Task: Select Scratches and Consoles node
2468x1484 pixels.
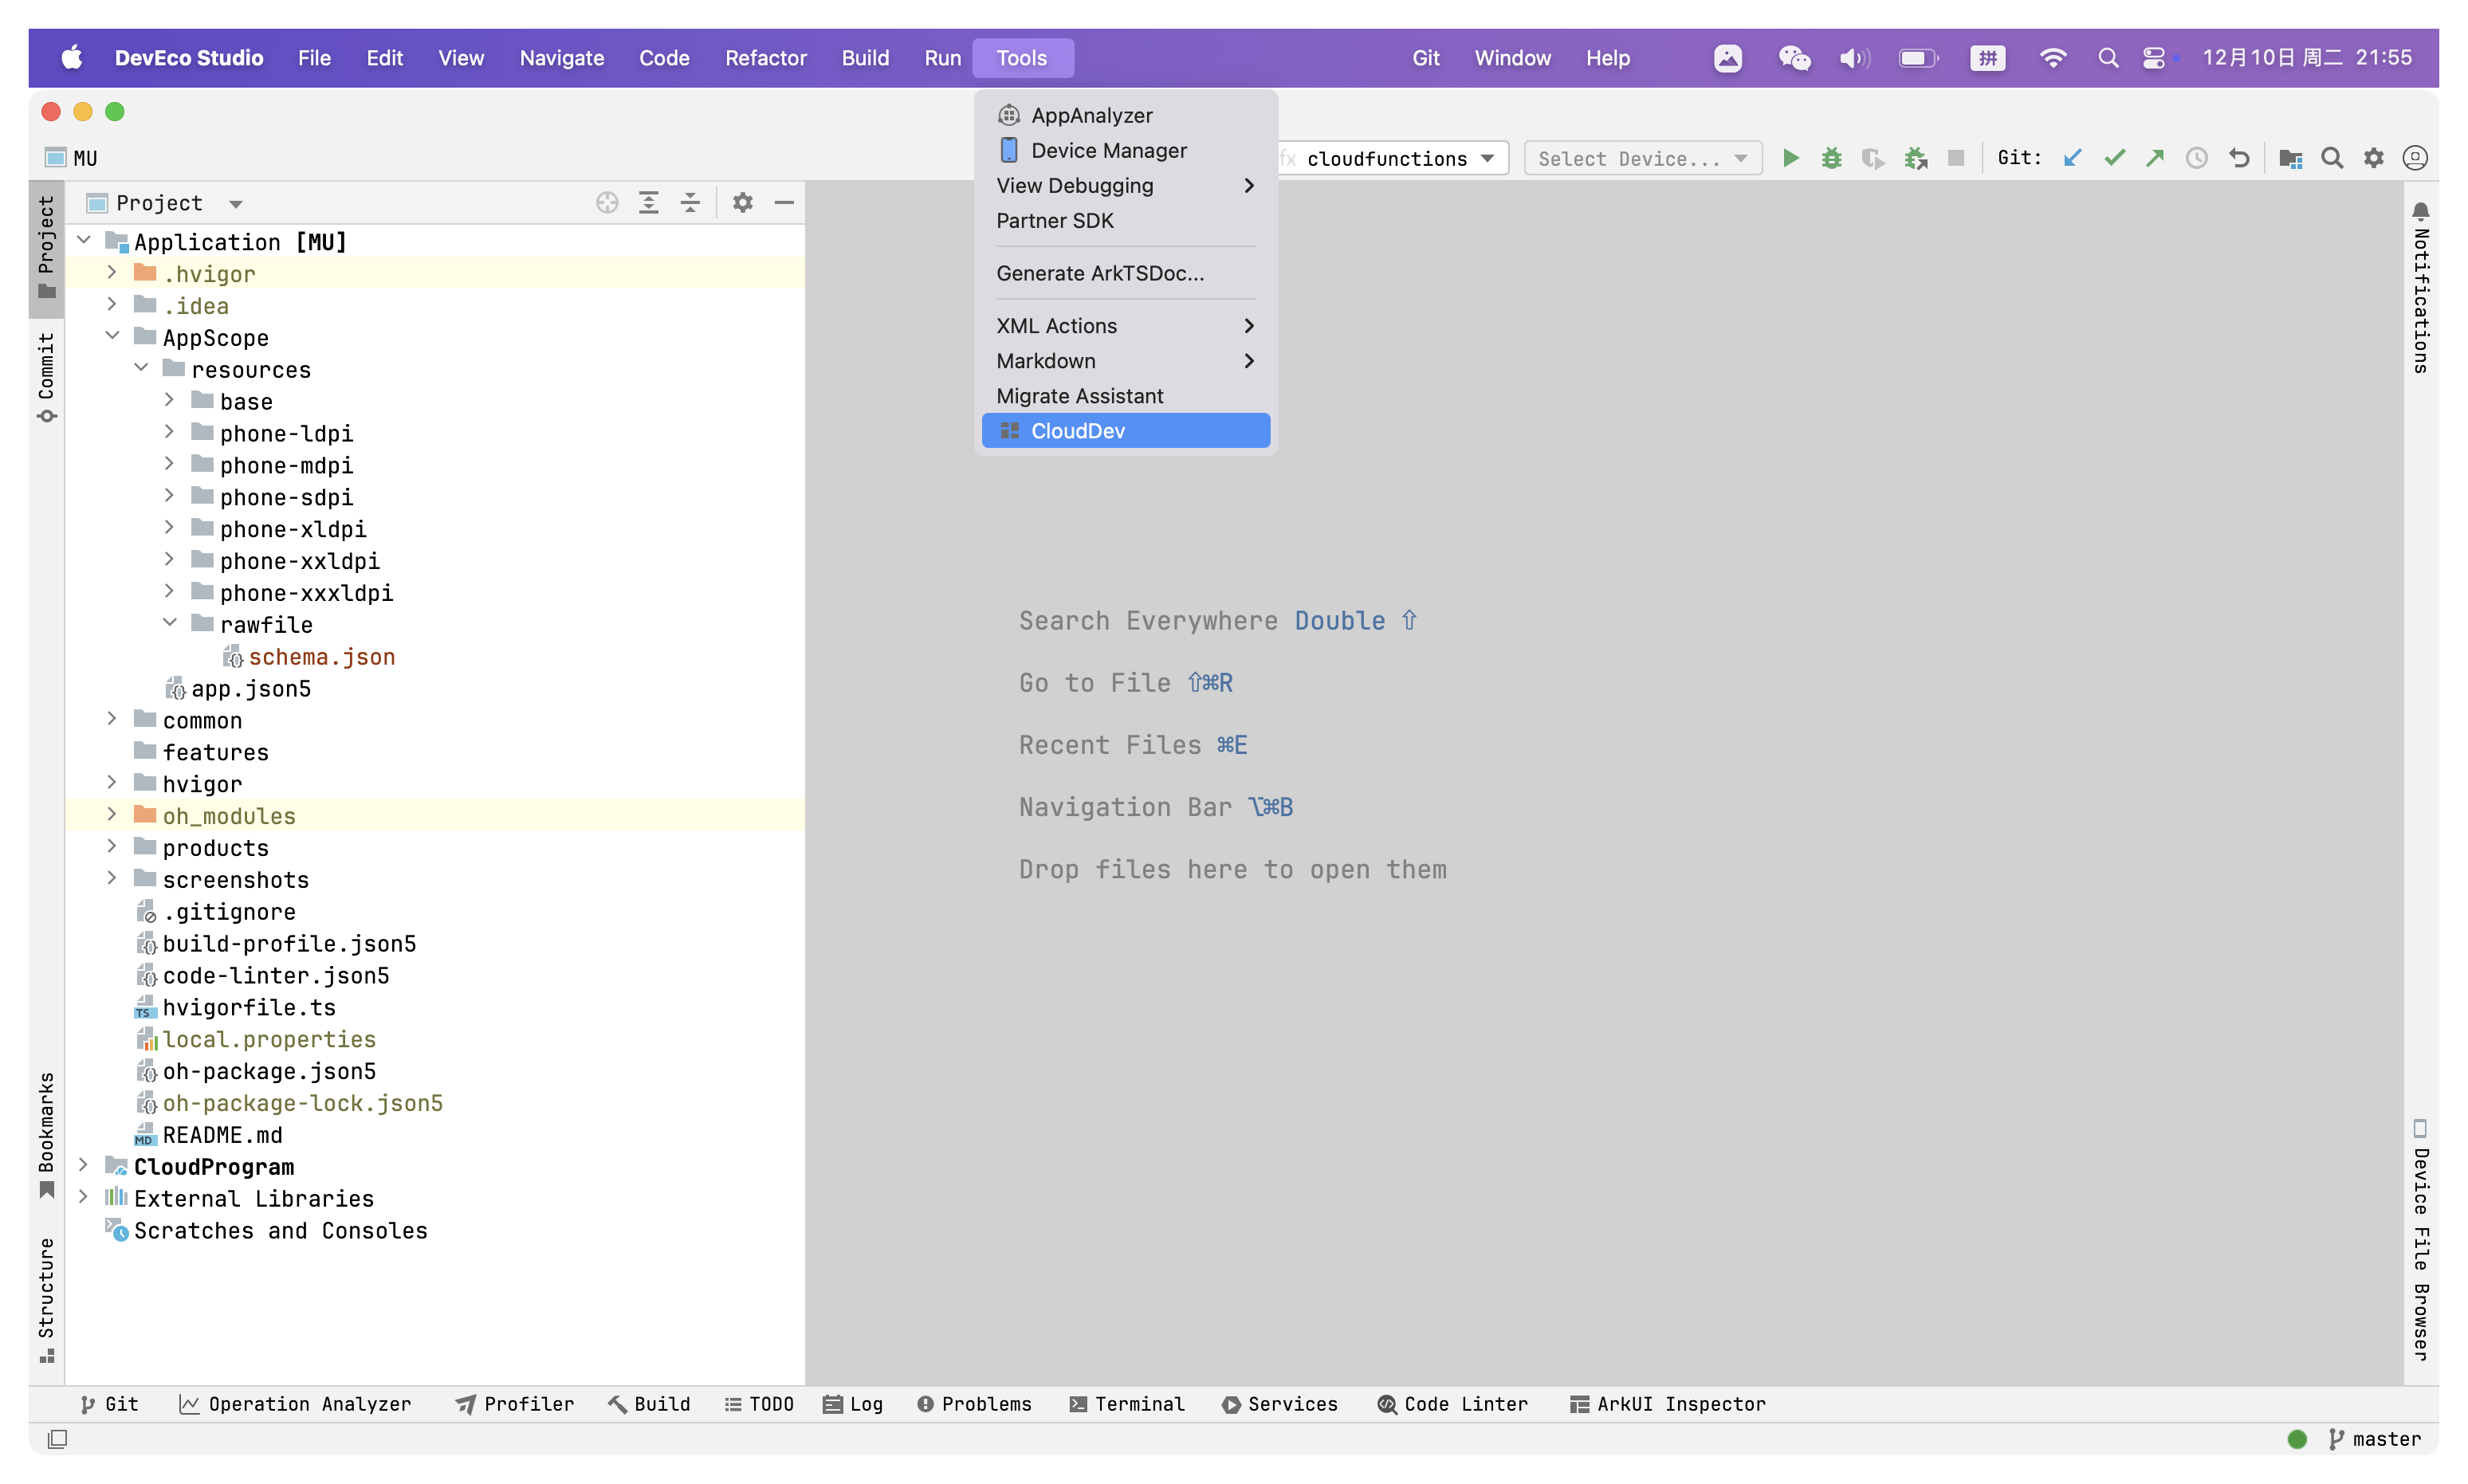Action: (x=280, y=1231)
